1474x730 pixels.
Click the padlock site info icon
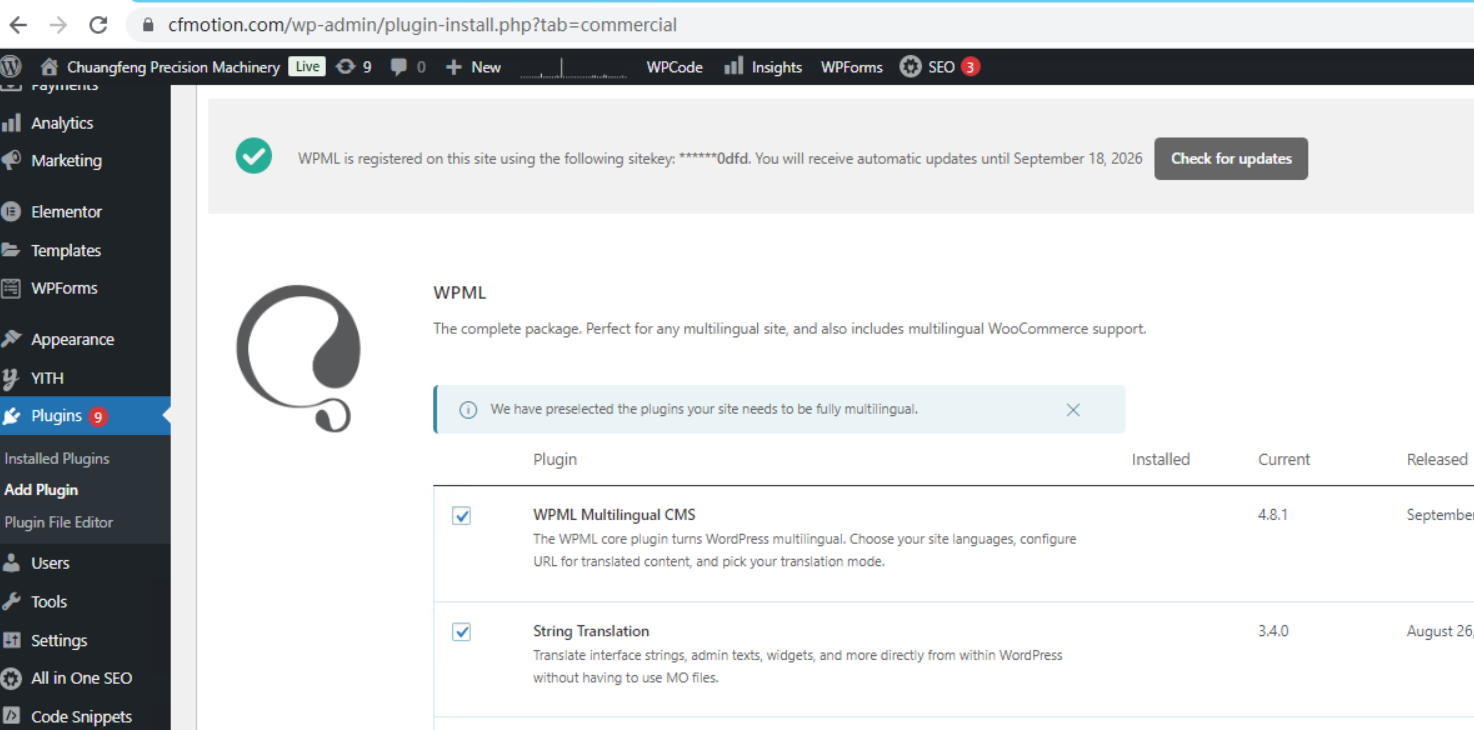[x=148, y=25]
